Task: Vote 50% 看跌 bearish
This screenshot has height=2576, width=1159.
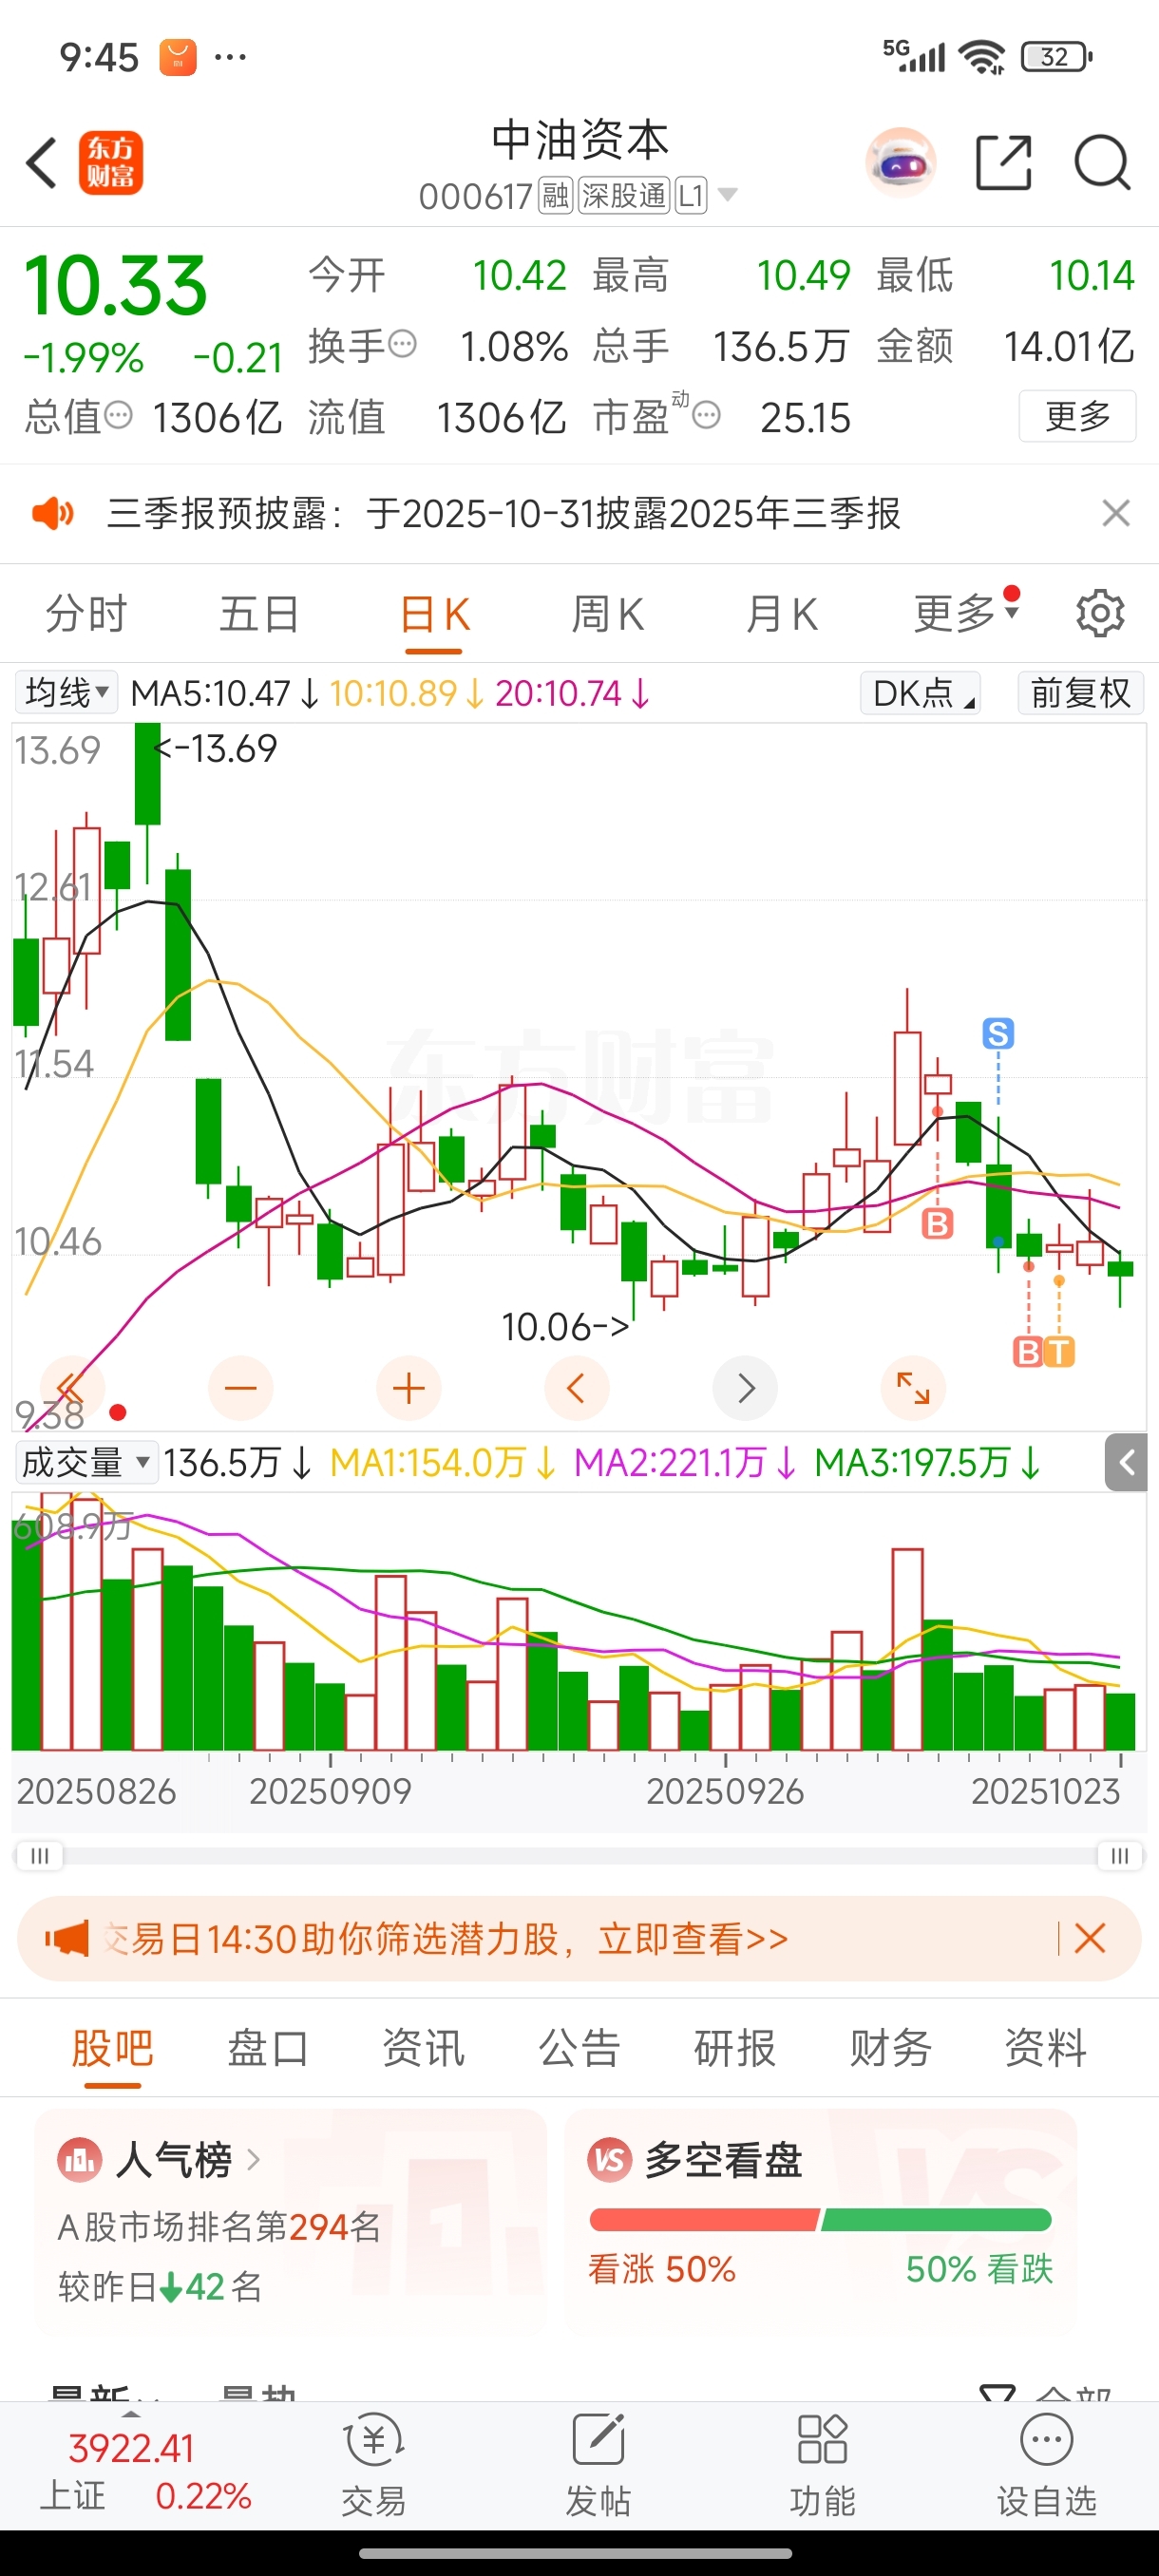Action: pyautogui.click(x=979, y=2269)
